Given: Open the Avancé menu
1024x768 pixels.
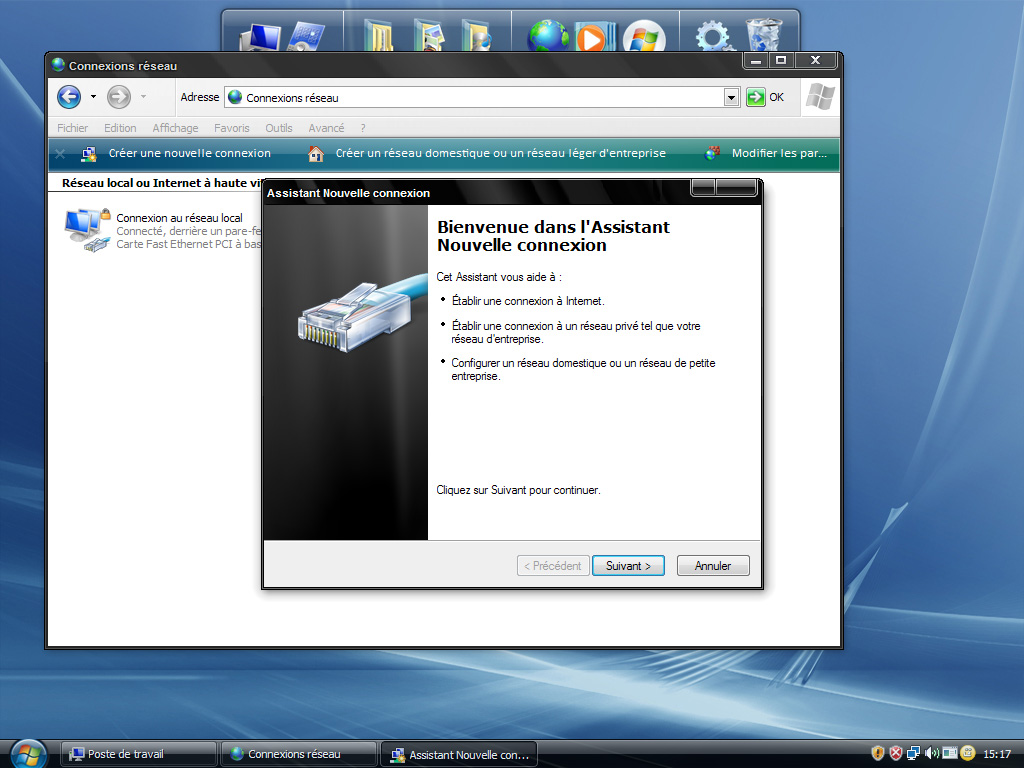Looking at the screenshot, I should pyautogui.click(x=326, y=128).
